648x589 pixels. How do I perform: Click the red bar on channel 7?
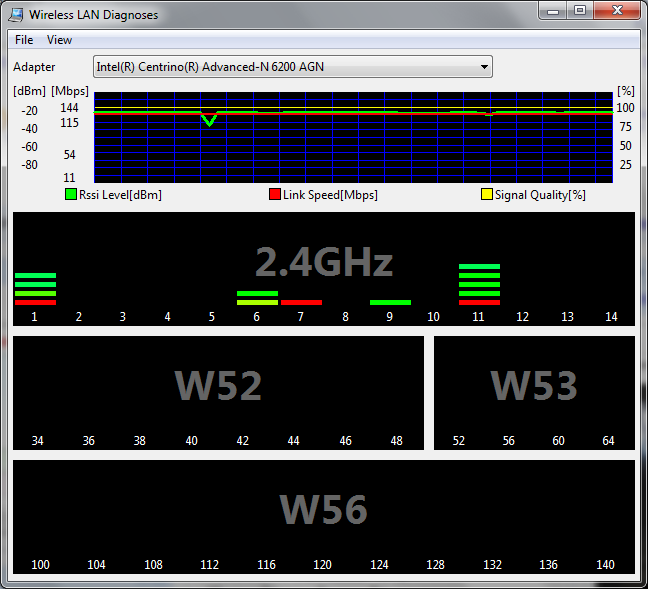pos(301,303)
